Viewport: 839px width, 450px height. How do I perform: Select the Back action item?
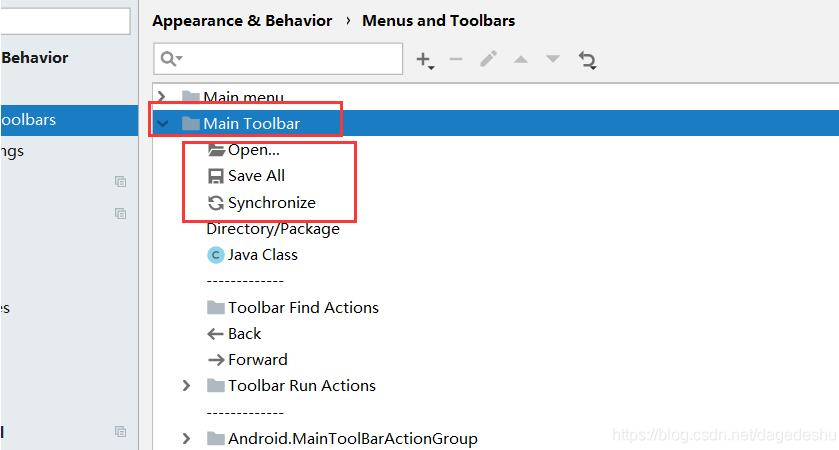tap(244, 334)
